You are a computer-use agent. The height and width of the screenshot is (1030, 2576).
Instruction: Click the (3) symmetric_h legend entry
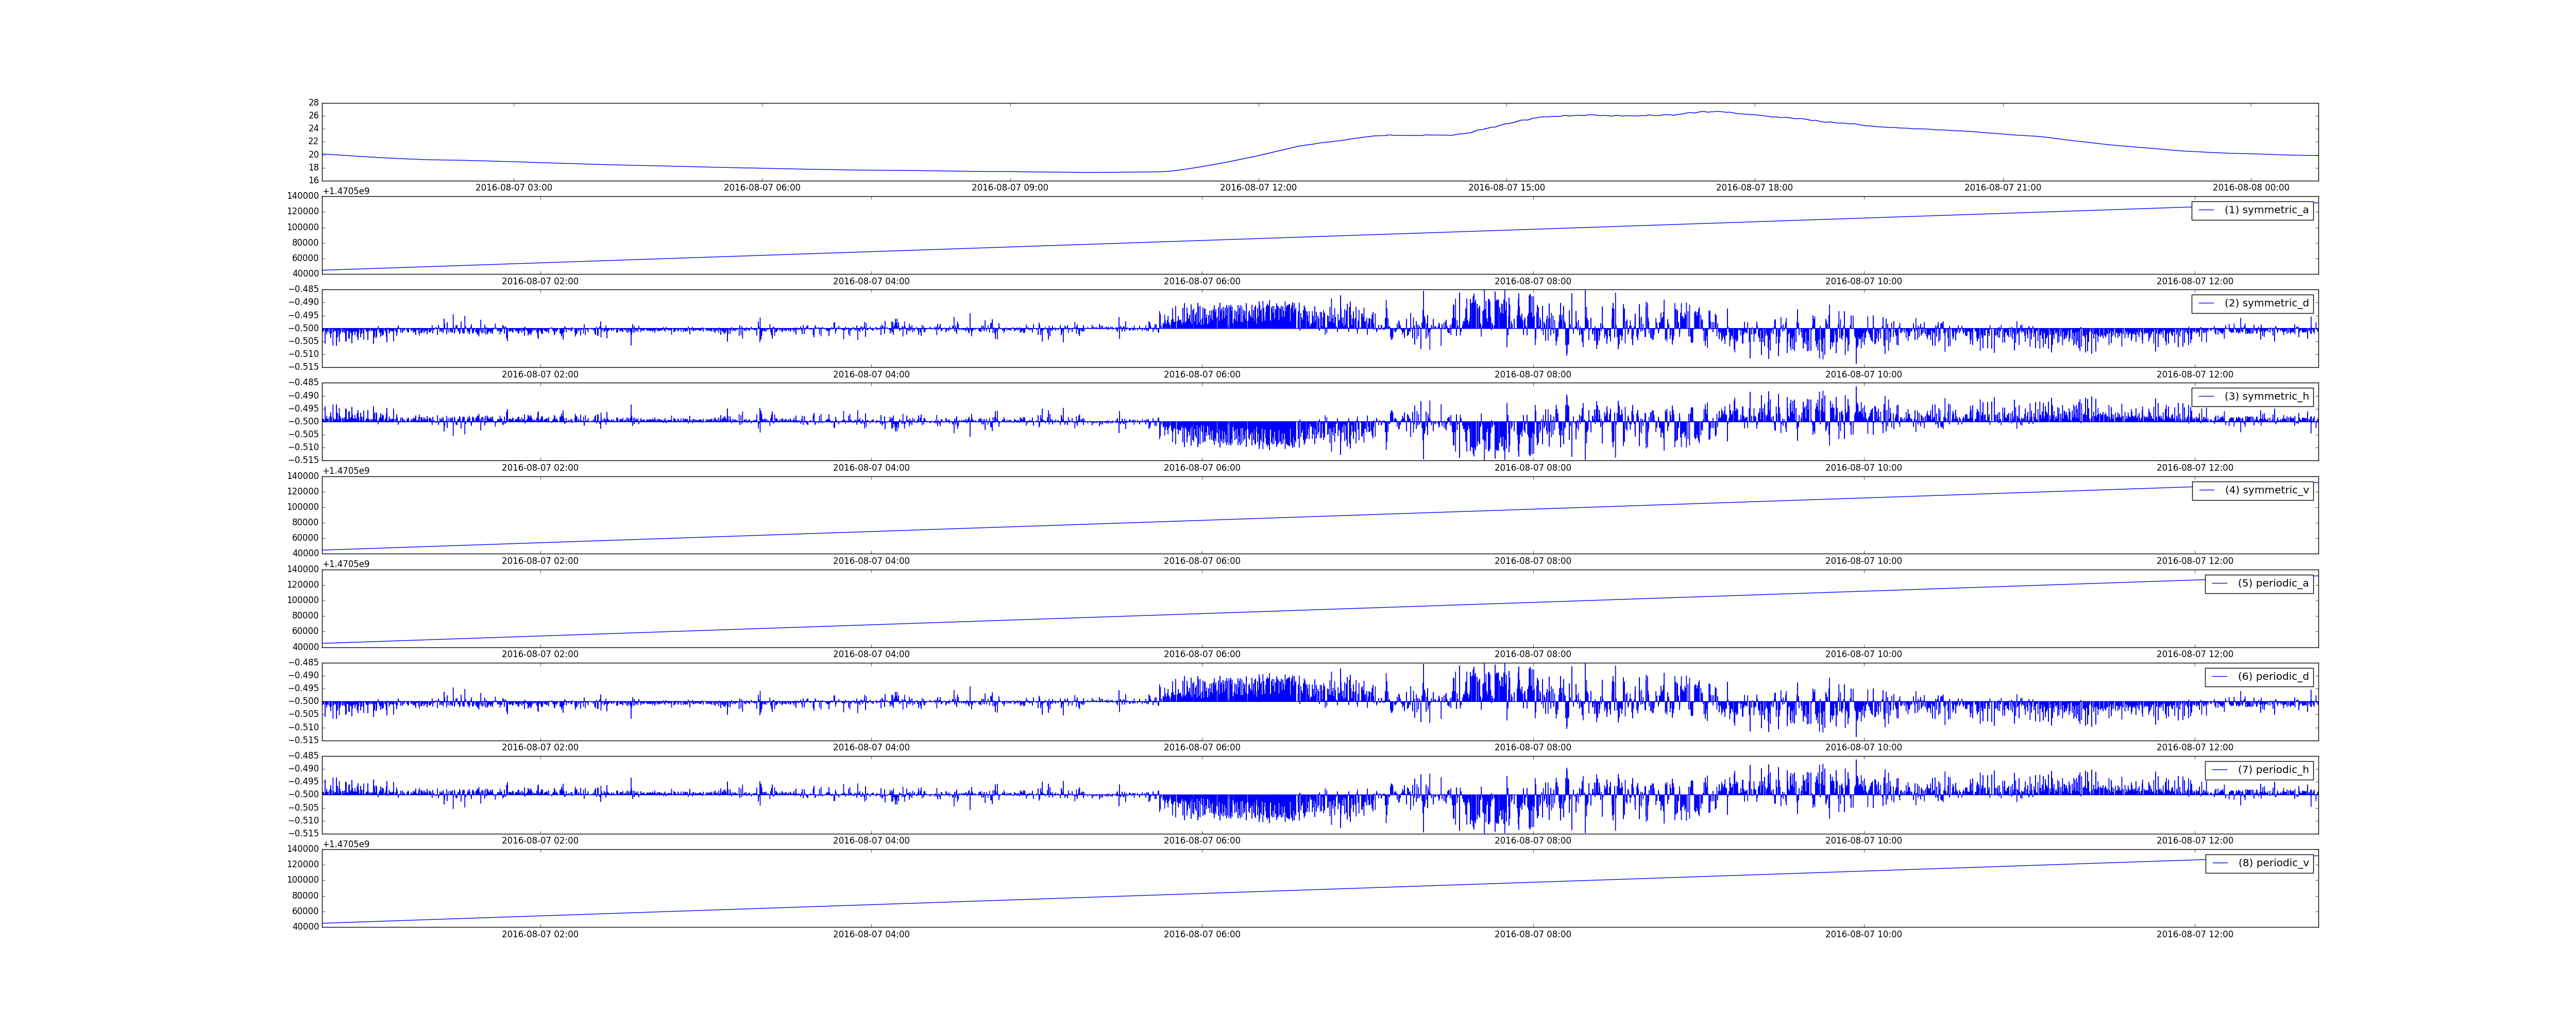point(2266,397)
